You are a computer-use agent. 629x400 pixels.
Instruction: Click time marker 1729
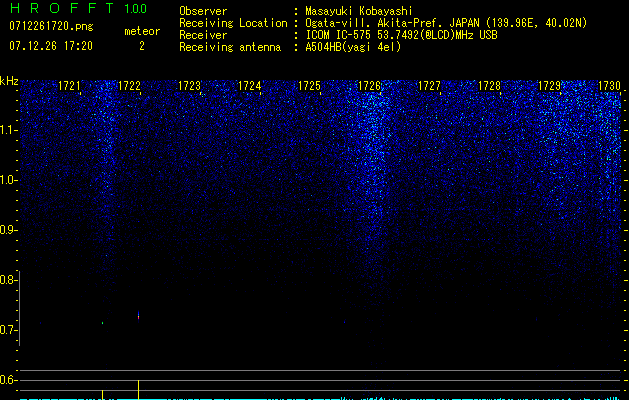549,86
